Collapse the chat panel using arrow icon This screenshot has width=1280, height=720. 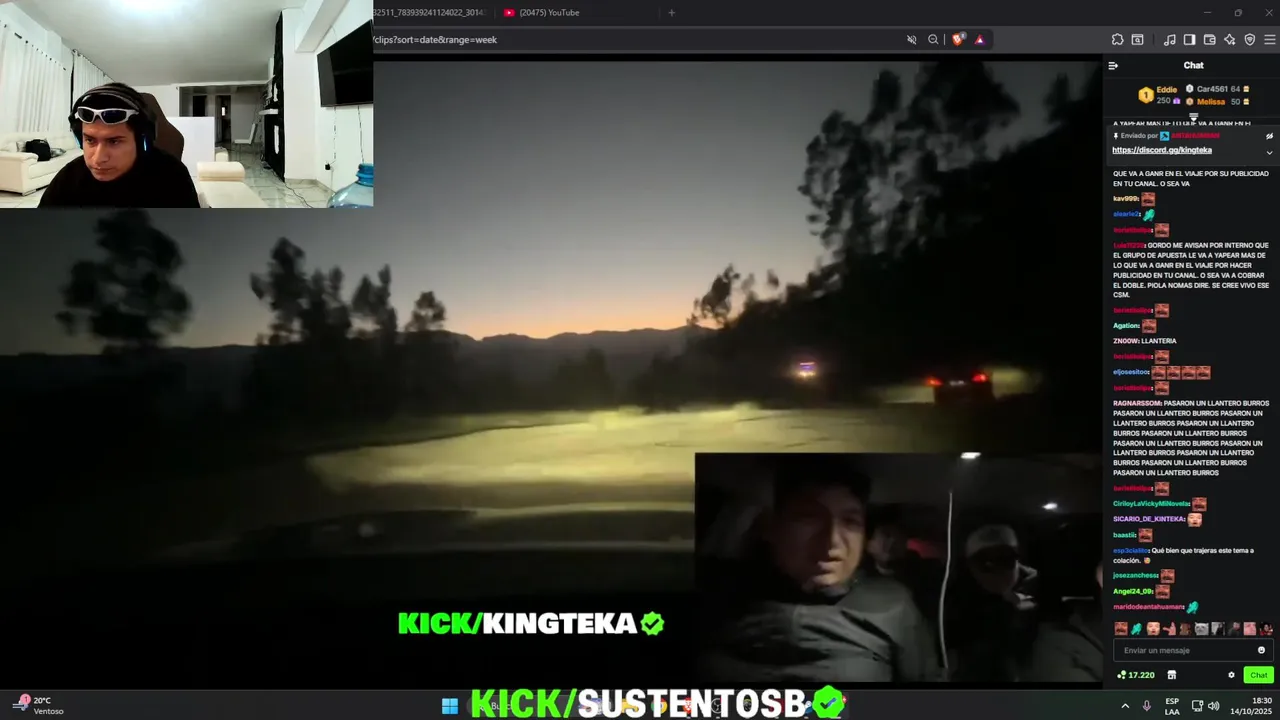click(x=1113, y=66)
